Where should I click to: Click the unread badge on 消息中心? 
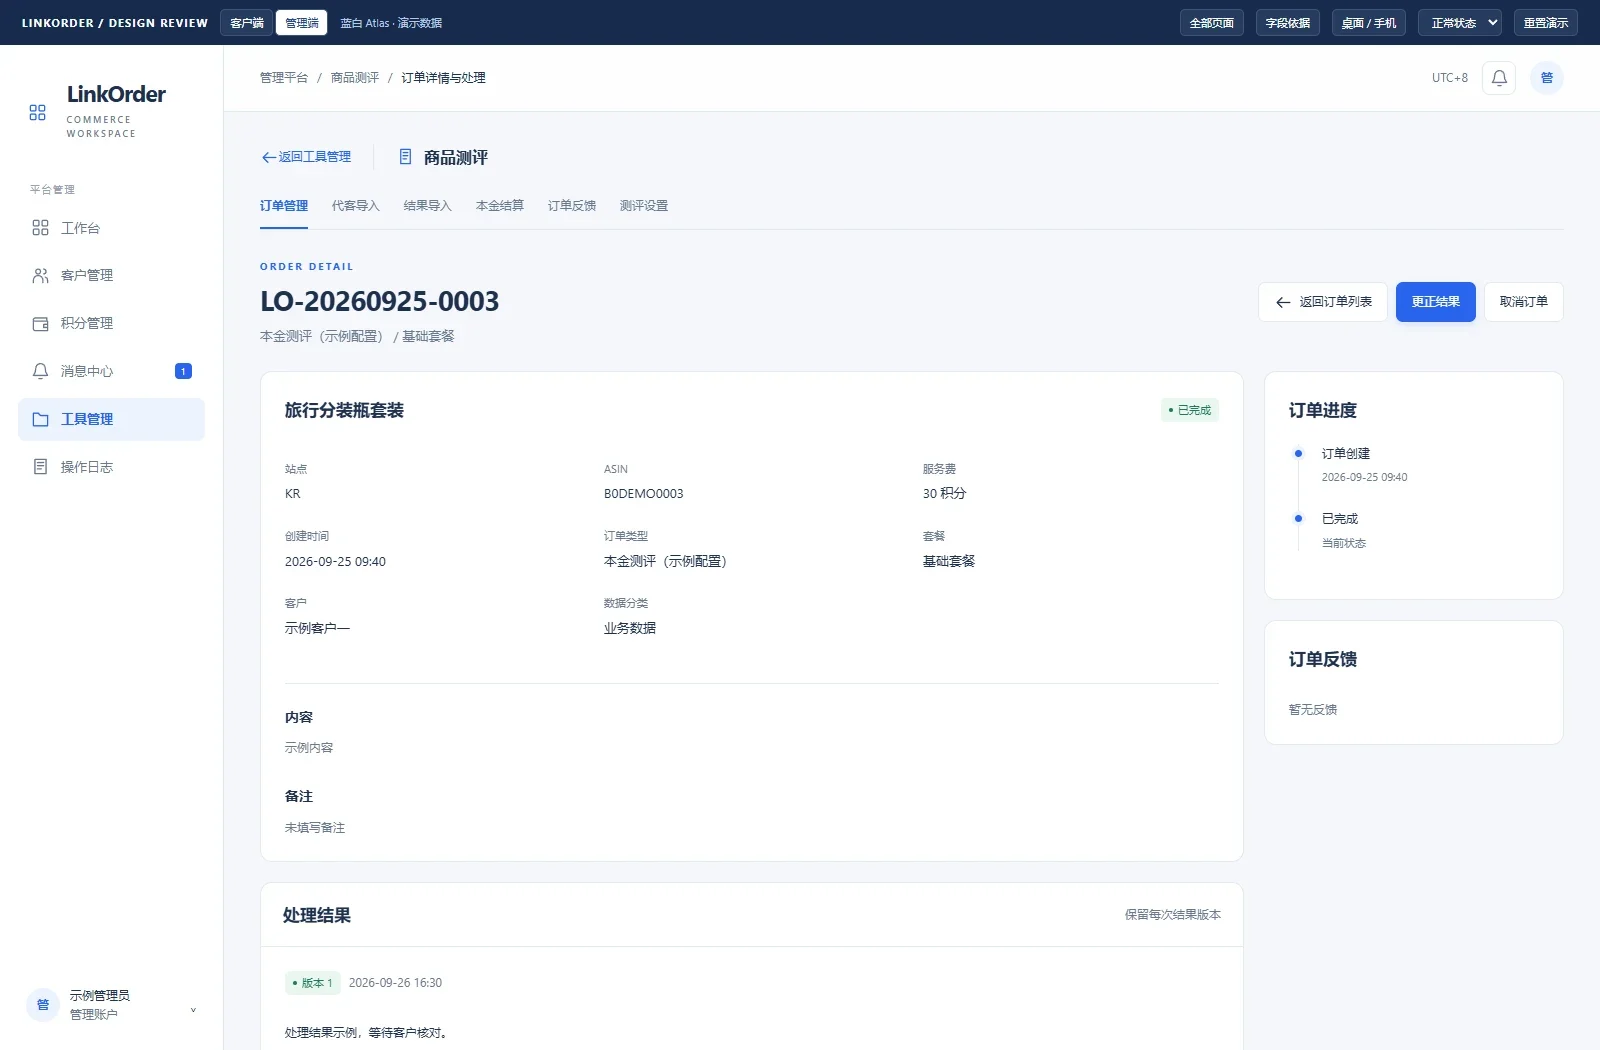pos(183,371)
